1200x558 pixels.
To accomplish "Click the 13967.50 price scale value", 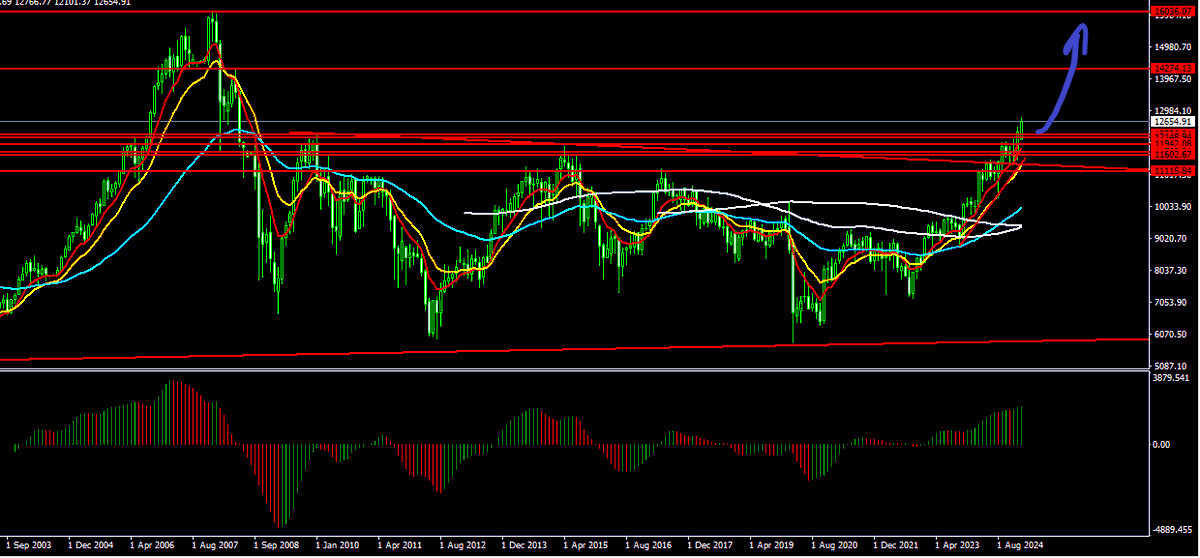I will 1172,79.
